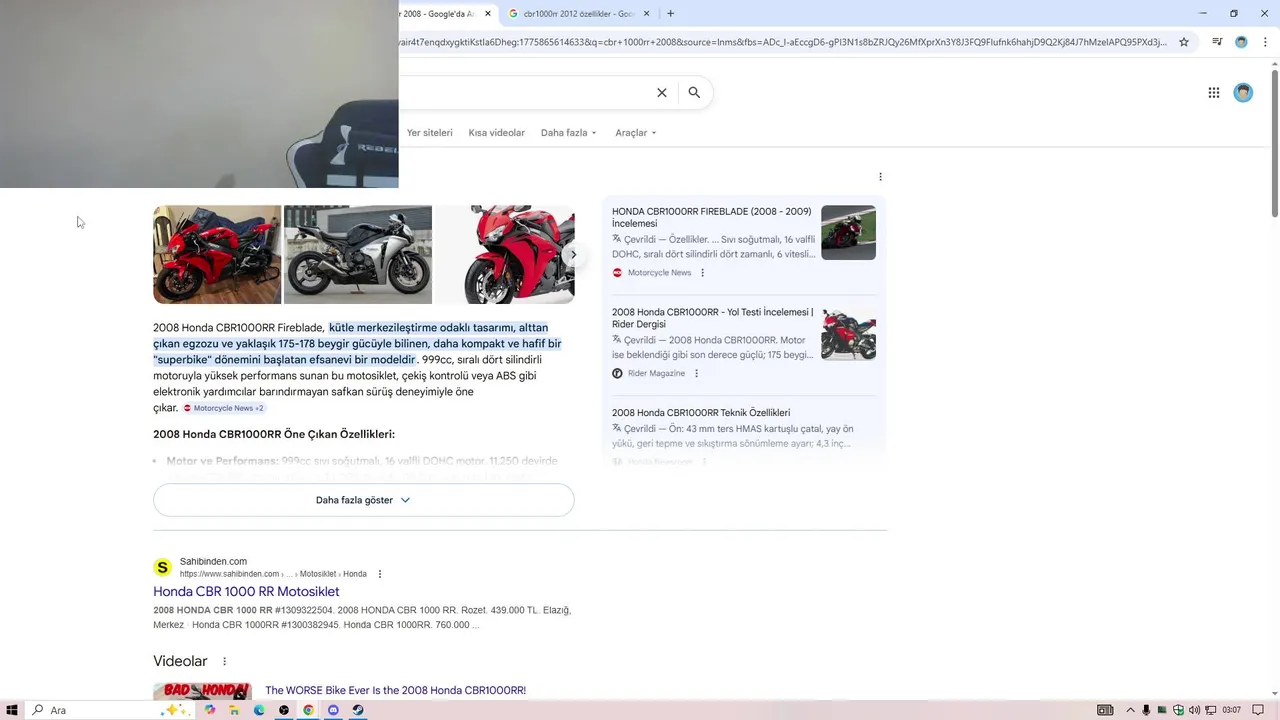This screenshot has height=720, width=1280.
Task: Open the red Fireblade side-view image
Action: pyautogui.click(x=505, y=254)
